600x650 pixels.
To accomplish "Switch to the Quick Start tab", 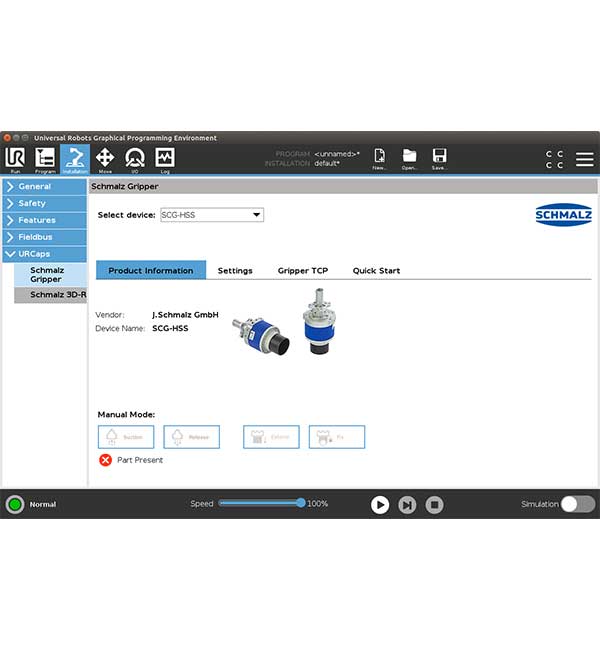I will coord(376,271).
